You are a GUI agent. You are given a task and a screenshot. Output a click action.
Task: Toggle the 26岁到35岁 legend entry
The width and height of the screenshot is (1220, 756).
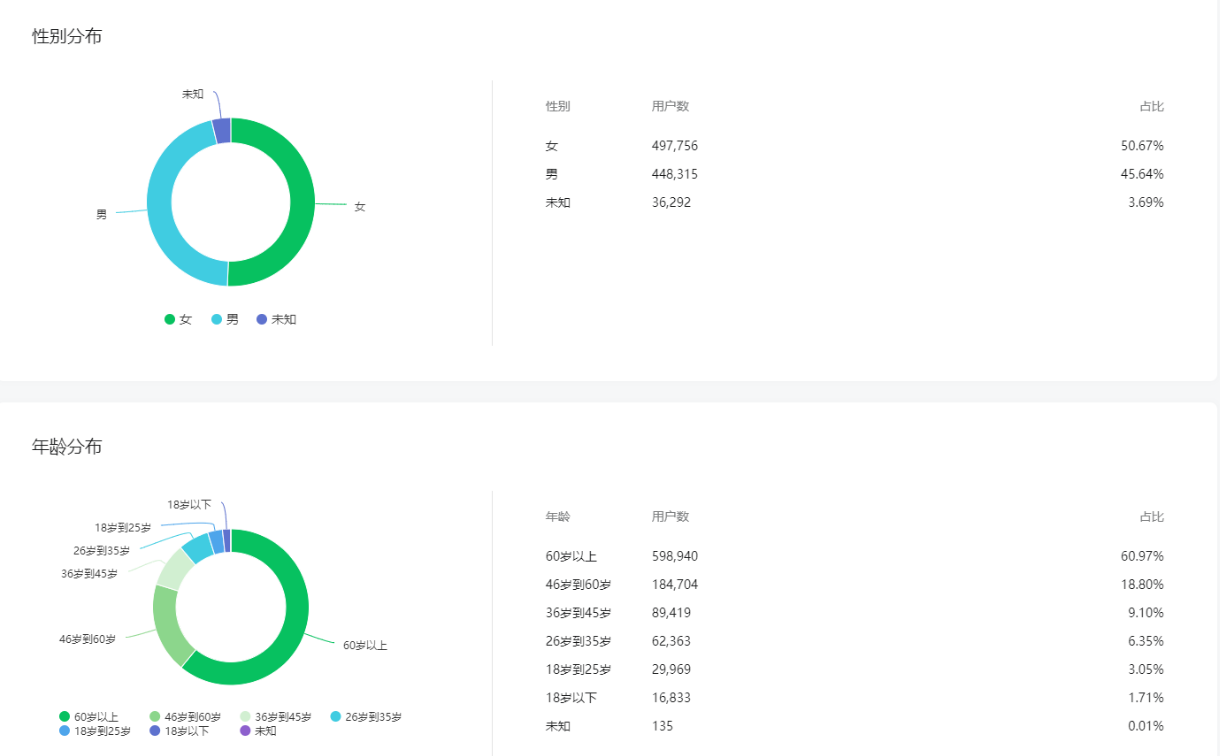click(x=366, y=717)
